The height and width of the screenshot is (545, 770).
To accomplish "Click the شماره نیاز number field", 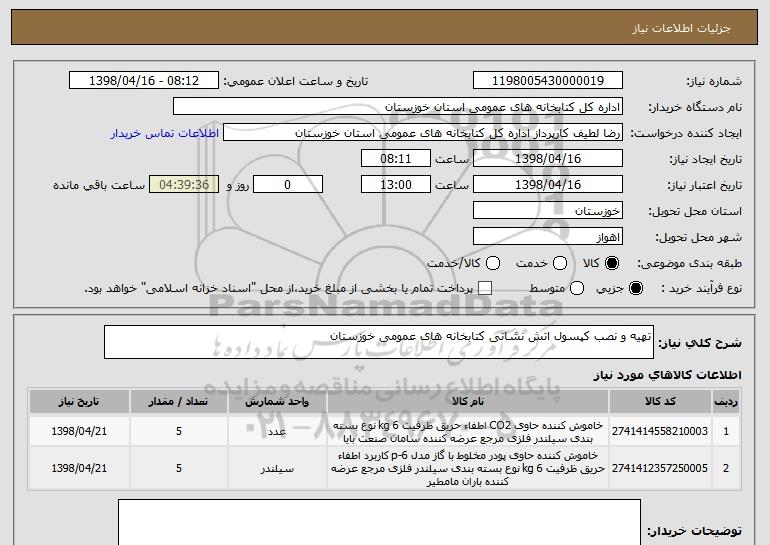I will [x=546, y=81].
